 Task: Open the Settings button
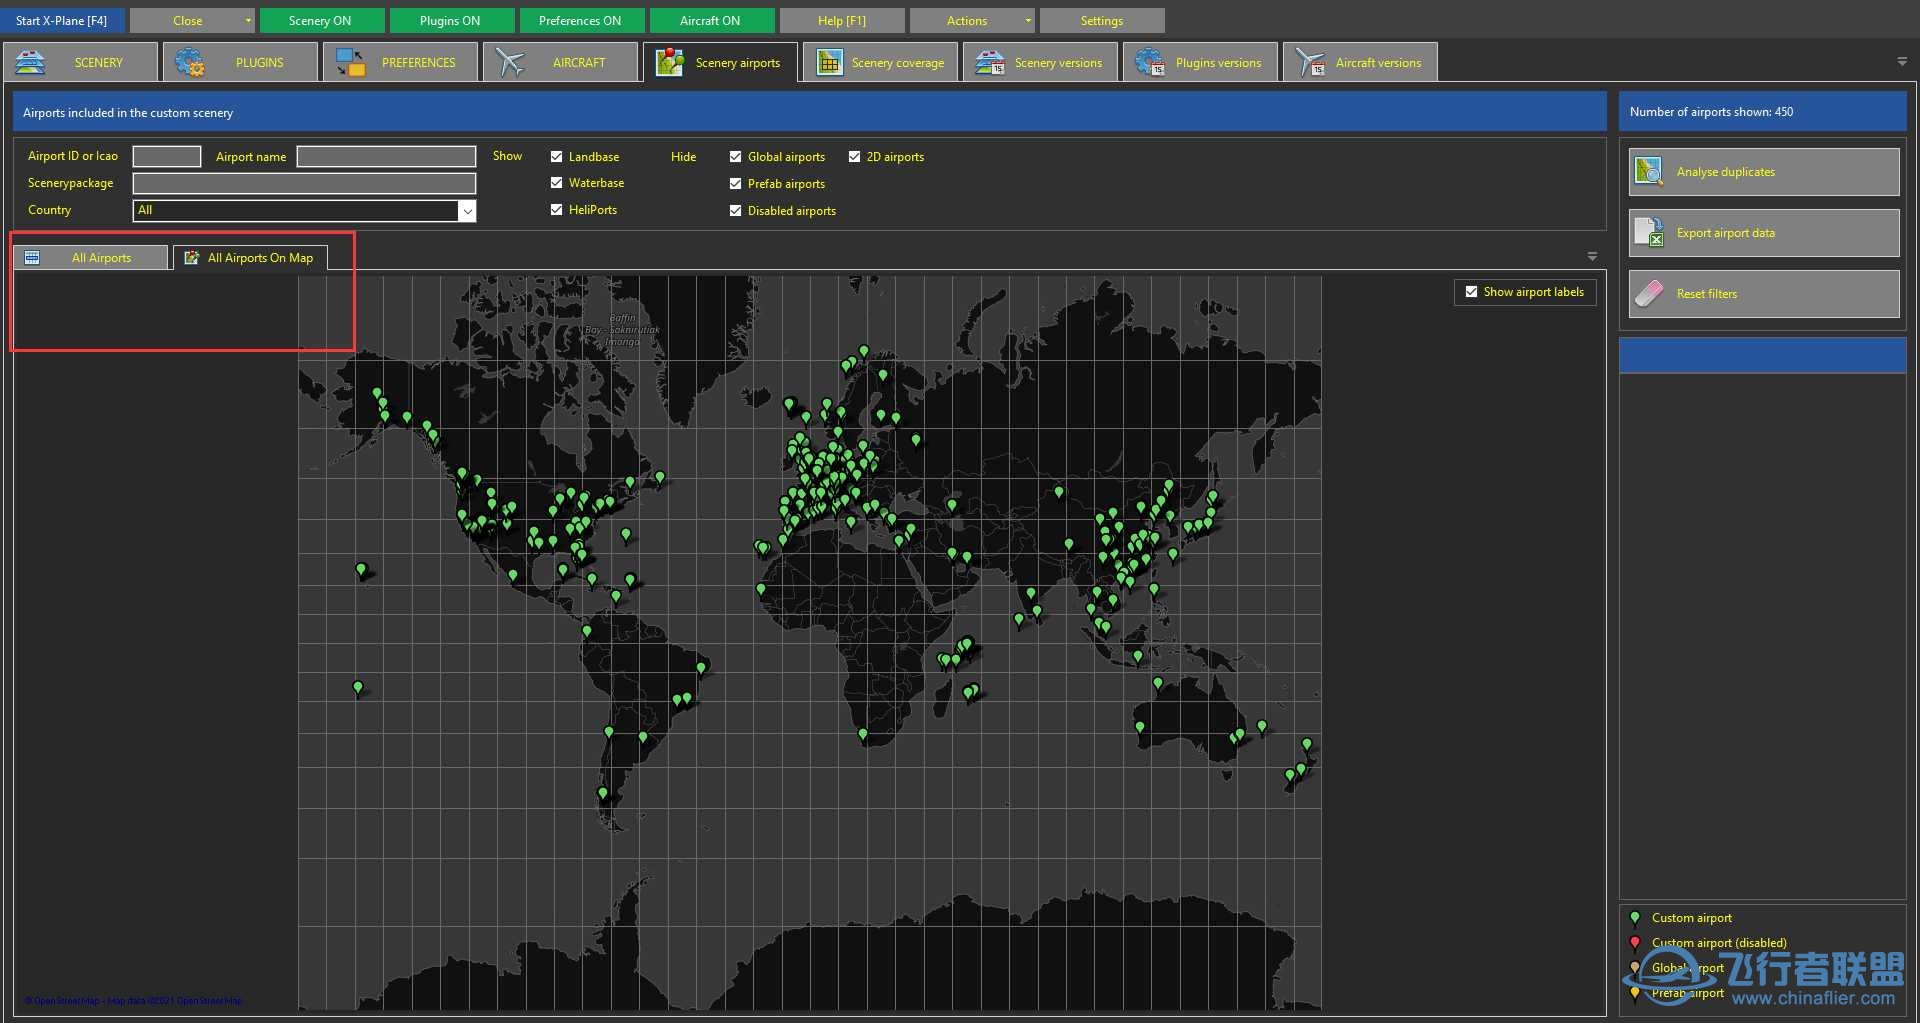point(1102,20)
